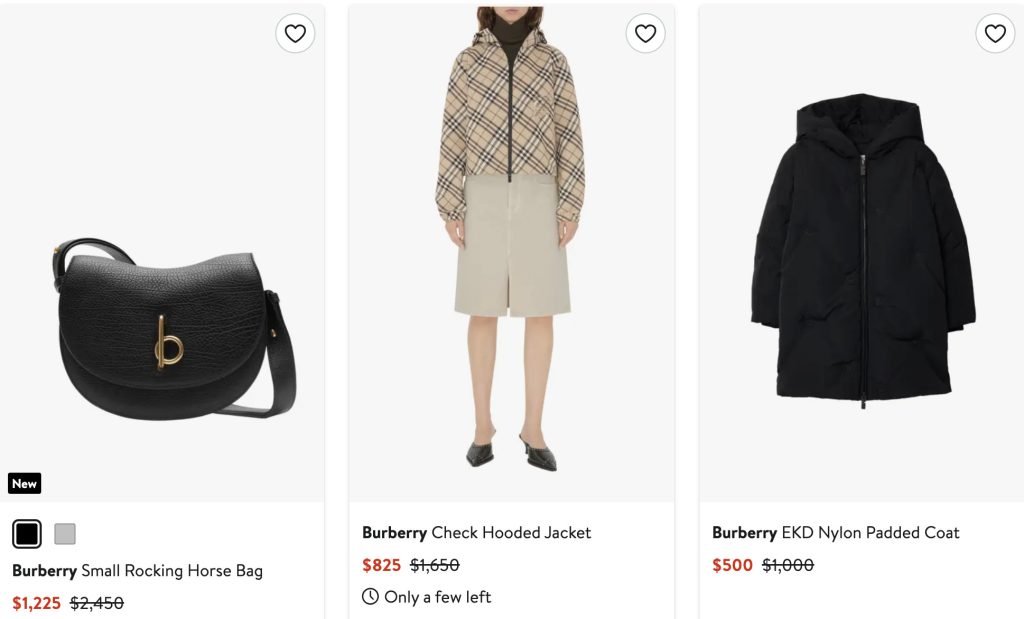
Task: Click the $825 jacket sale price
Action: pyautogui.click(x=381, y=565)
